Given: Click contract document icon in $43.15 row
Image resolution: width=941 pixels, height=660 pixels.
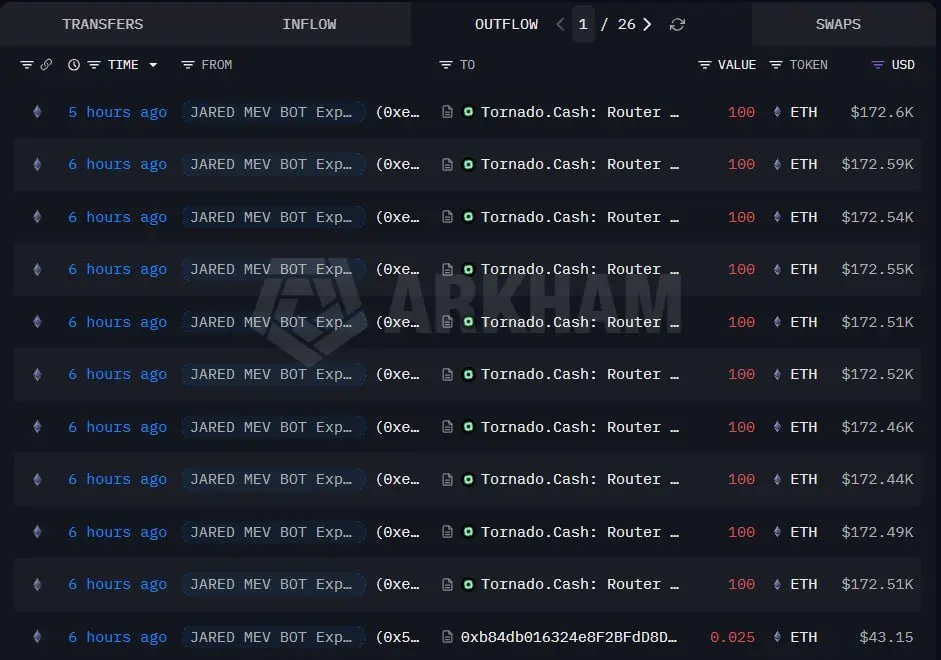Looking at the screenshot, I should (447, 637).
